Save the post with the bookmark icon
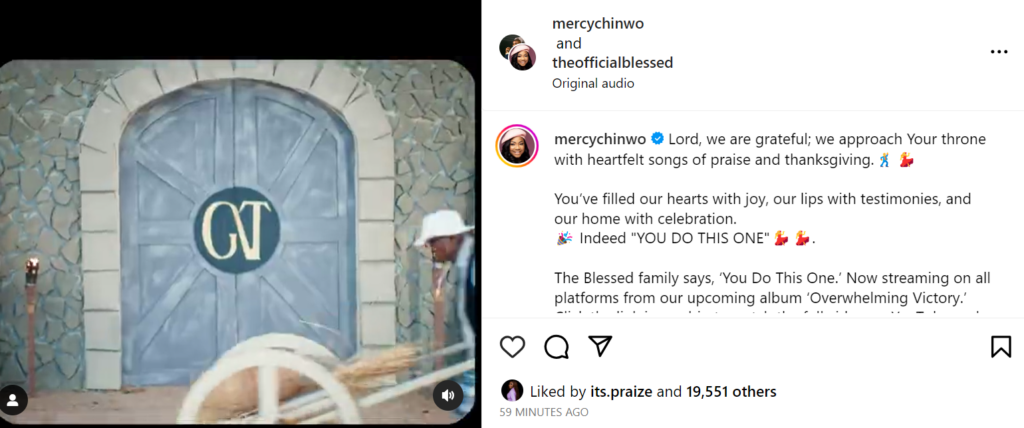Viewport: 1024px width, 428px height. (1000, 346)
